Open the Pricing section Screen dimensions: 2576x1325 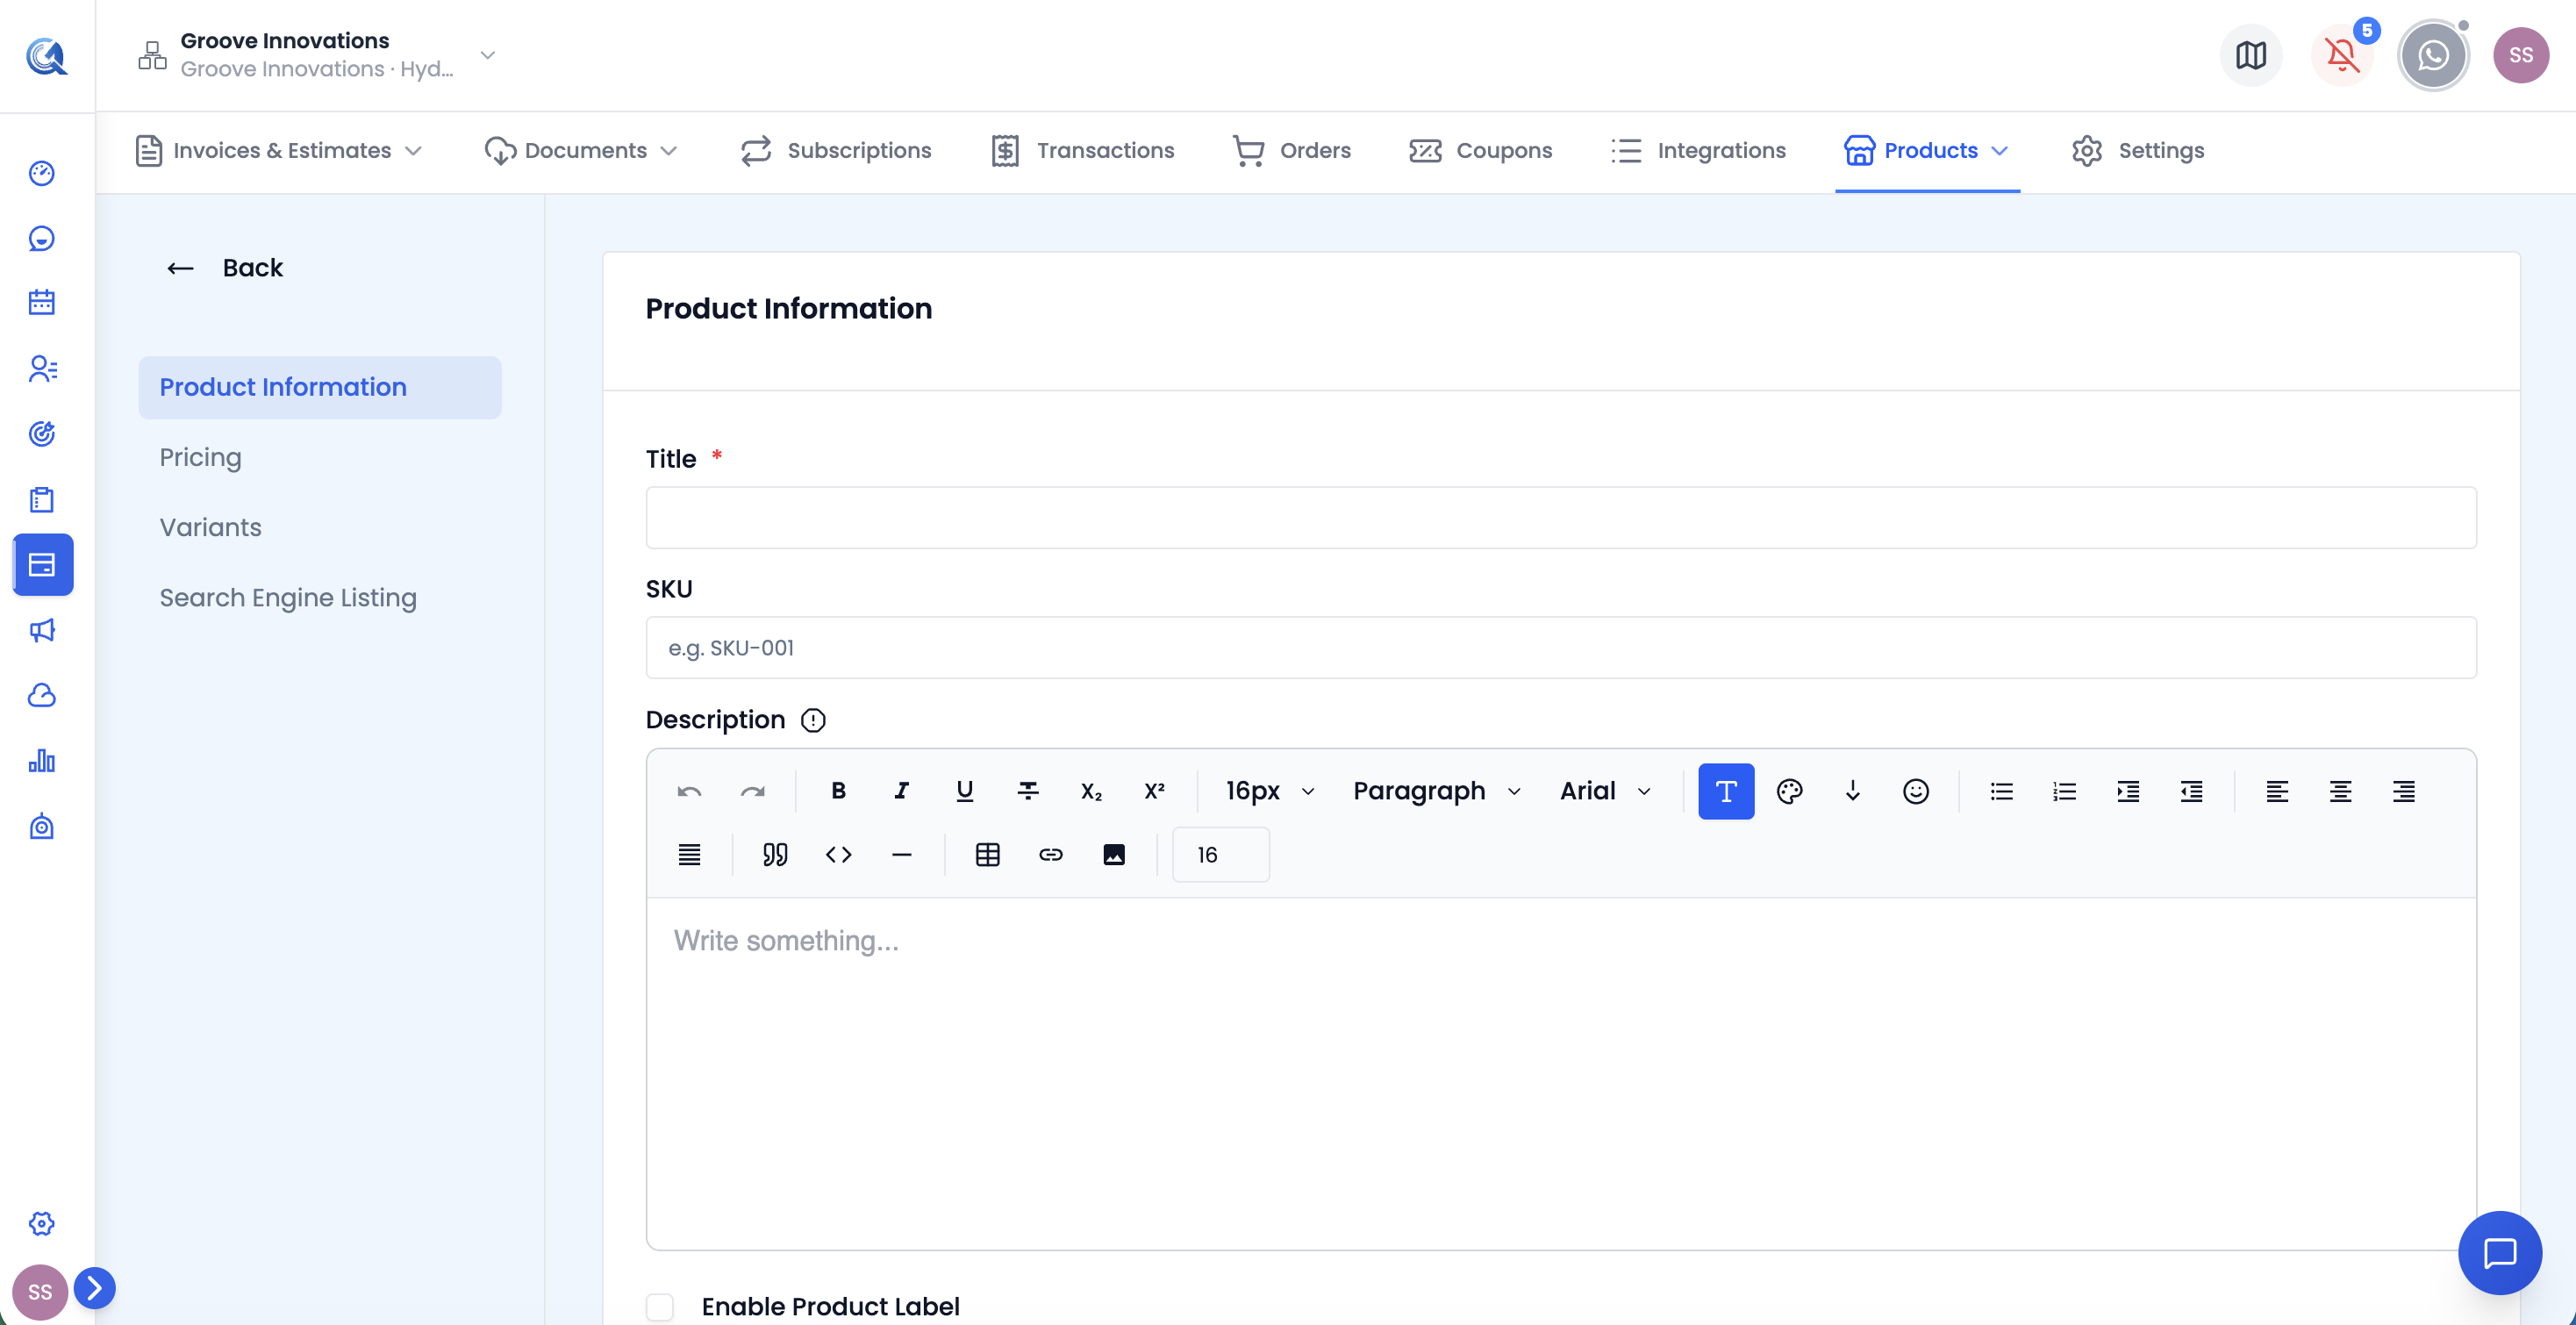[200, 457]
